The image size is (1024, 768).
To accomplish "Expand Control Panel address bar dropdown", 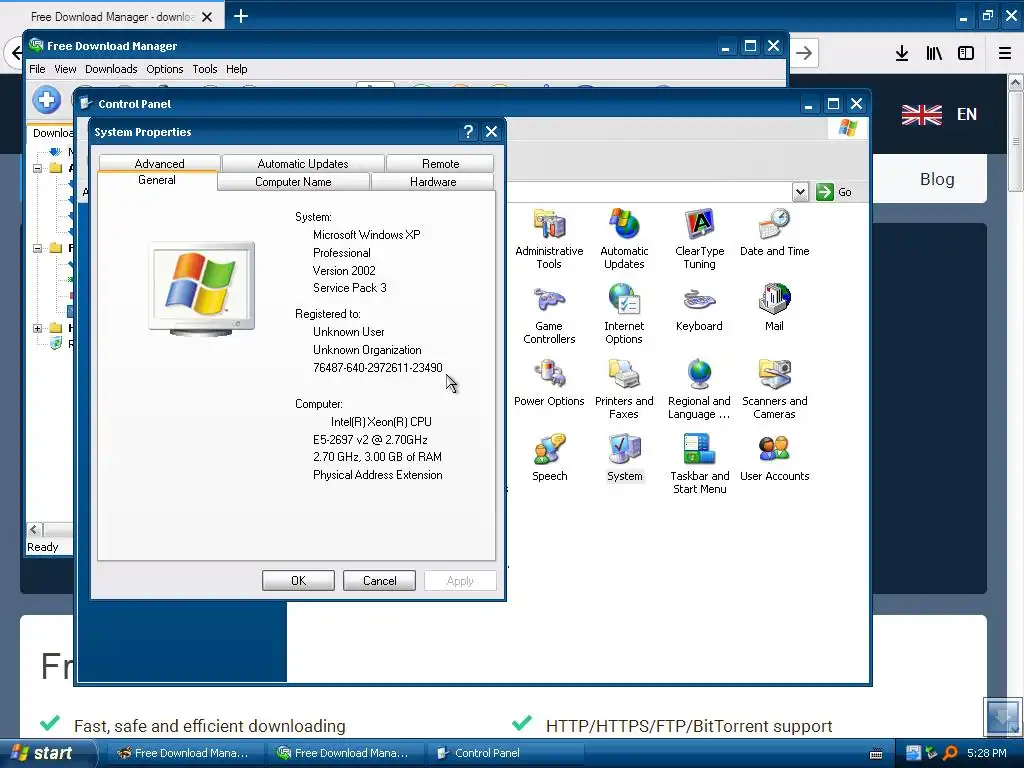I will 800,192.
